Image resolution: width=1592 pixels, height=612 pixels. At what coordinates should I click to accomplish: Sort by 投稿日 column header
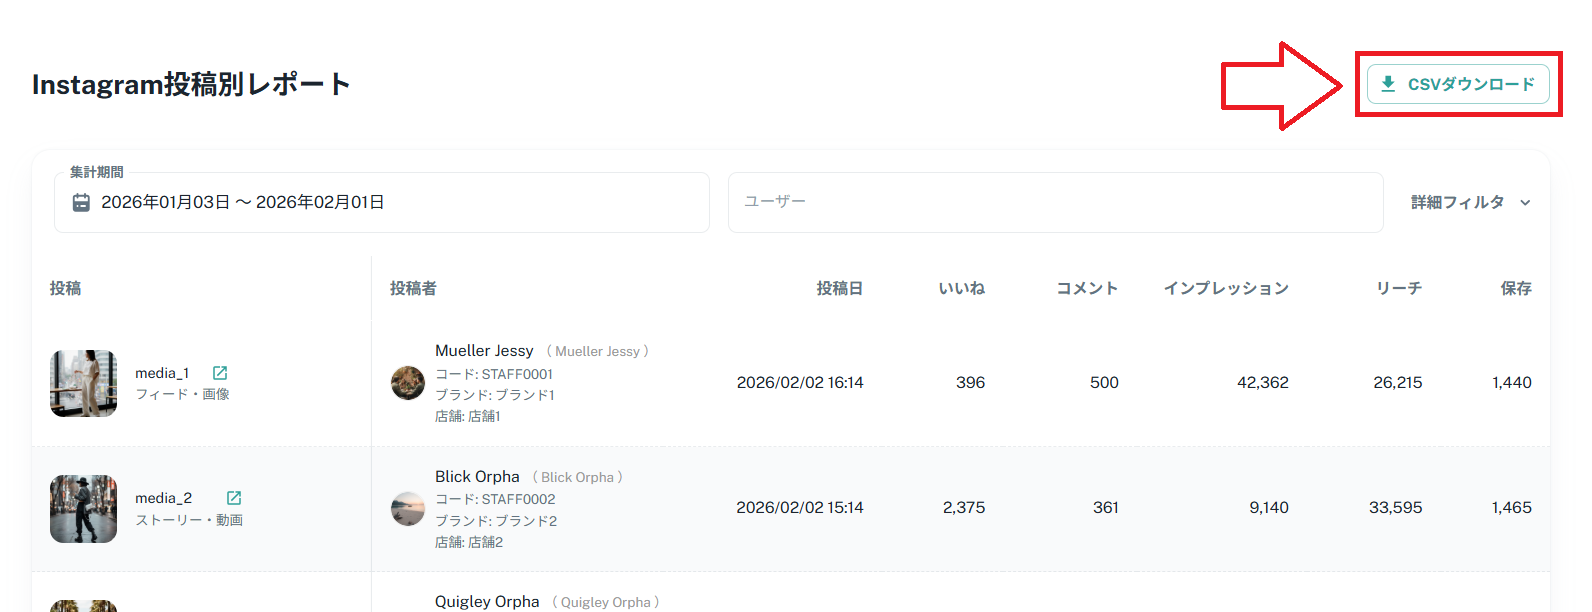pyautogui.click(x=839, y=288)
